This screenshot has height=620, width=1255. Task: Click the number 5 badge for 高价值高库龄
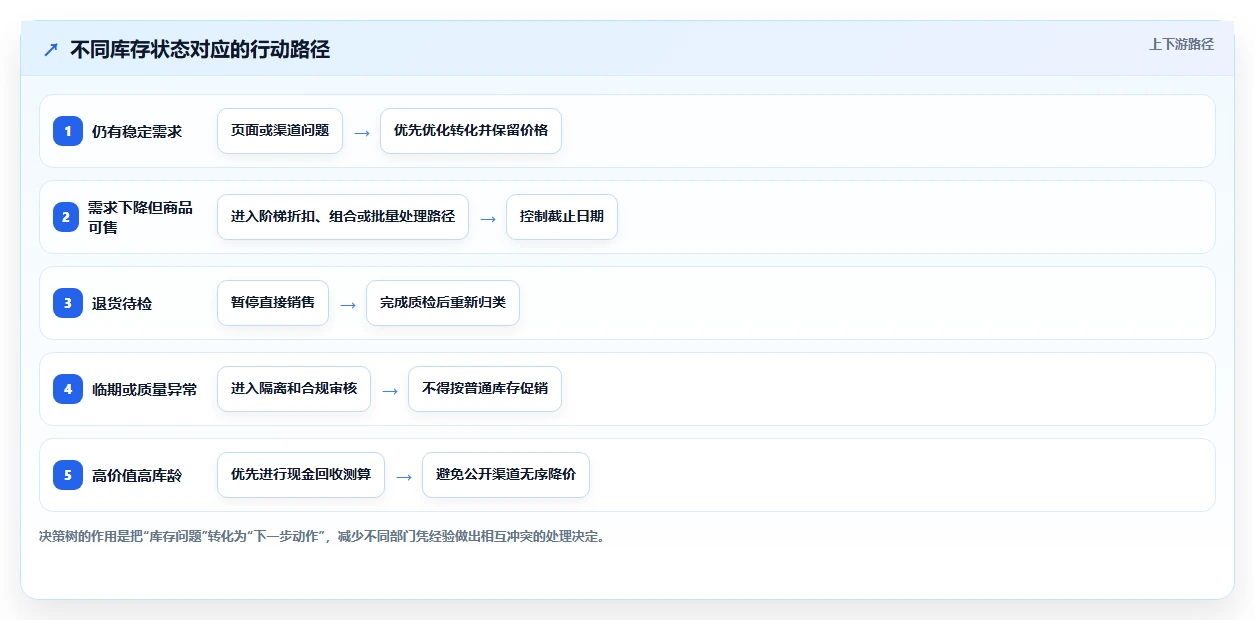(x=68, y=474)
